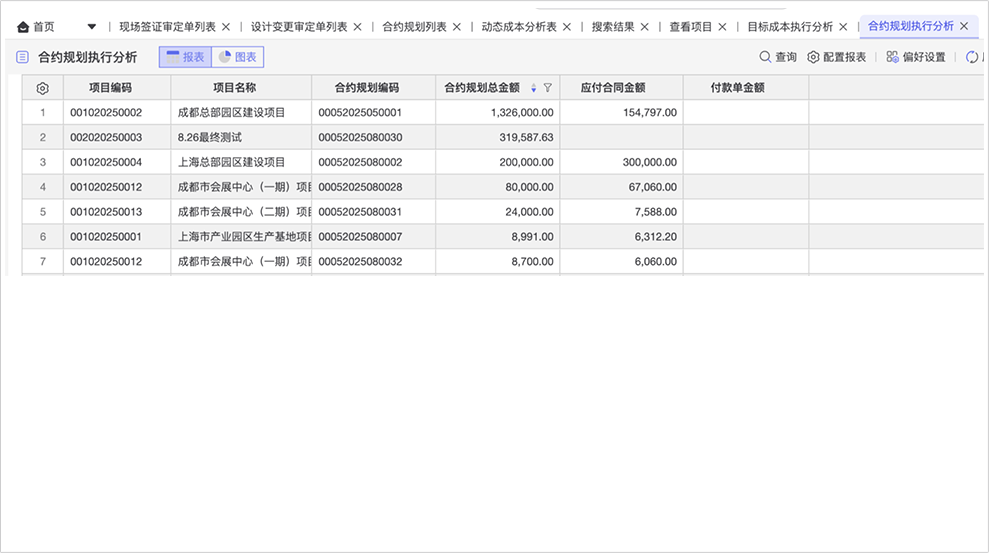Screen dimensions: 989x553
Task: Click the home icon labeled 首页
Action: (x=24, y=27)
